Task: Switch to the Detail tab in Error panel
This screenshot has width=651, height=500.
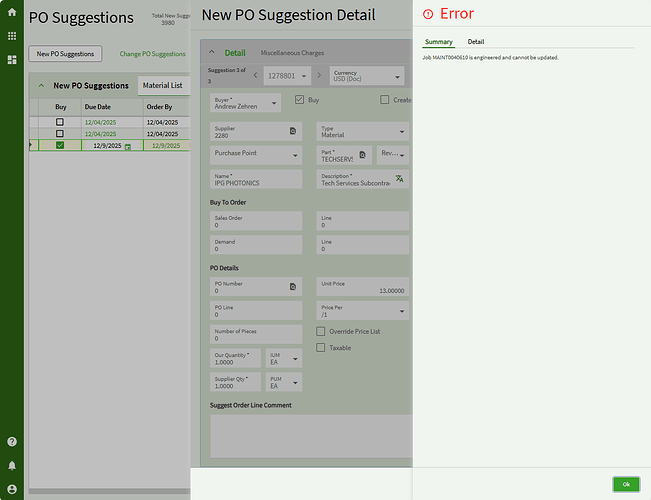Action: pos(476,42)
